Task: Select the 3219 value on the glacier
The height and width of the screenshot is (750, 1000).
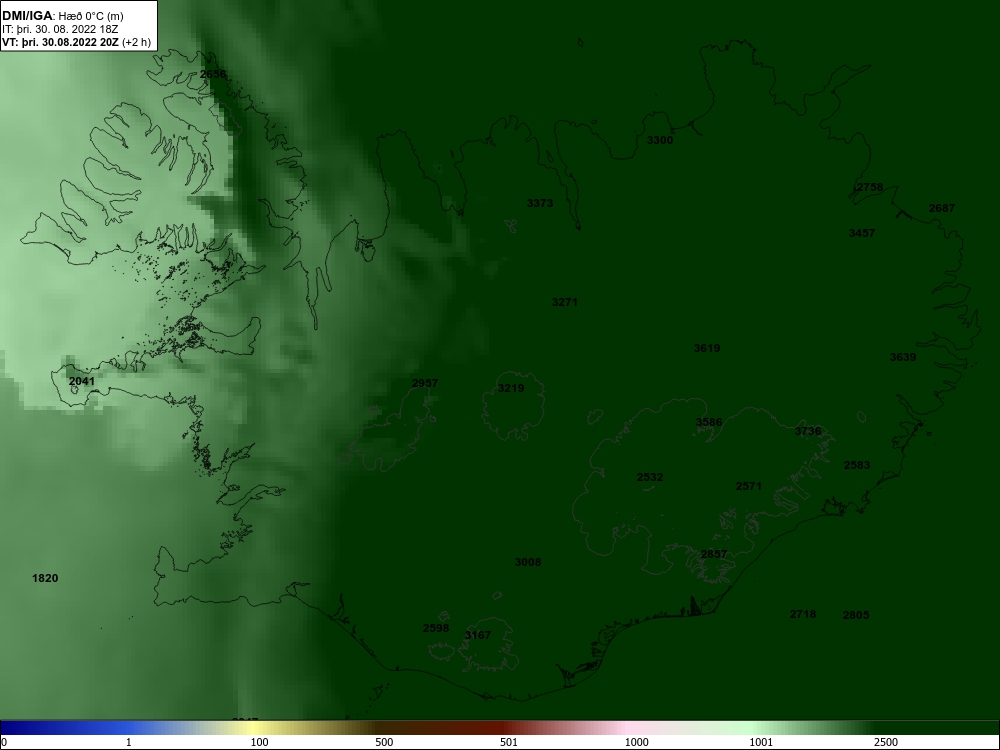Action: pos(511,388)
